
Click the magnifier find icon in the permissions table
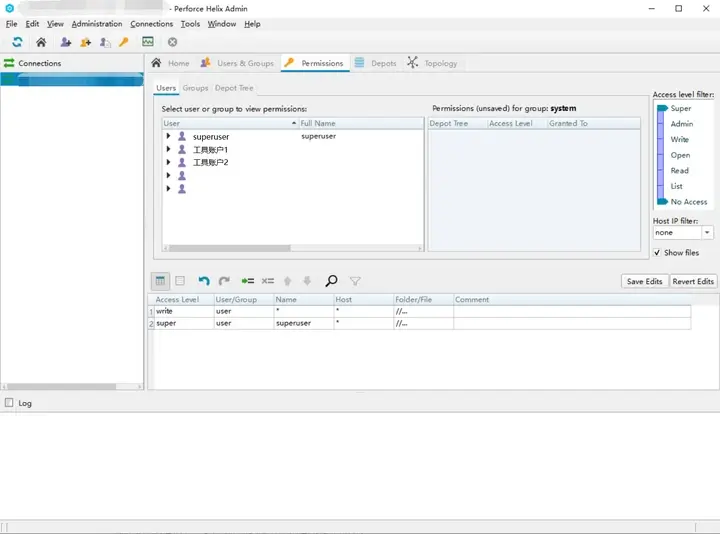click(331, 281)
